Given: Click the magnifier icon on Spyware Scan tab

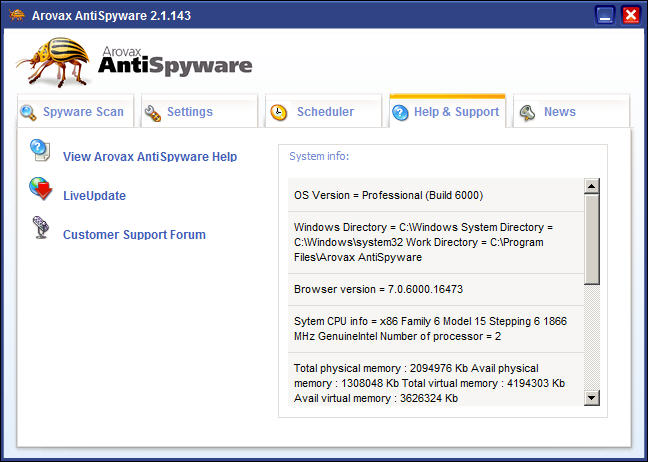Looking at the screenshot, I should pyautogui.click(x=28, y=112).
